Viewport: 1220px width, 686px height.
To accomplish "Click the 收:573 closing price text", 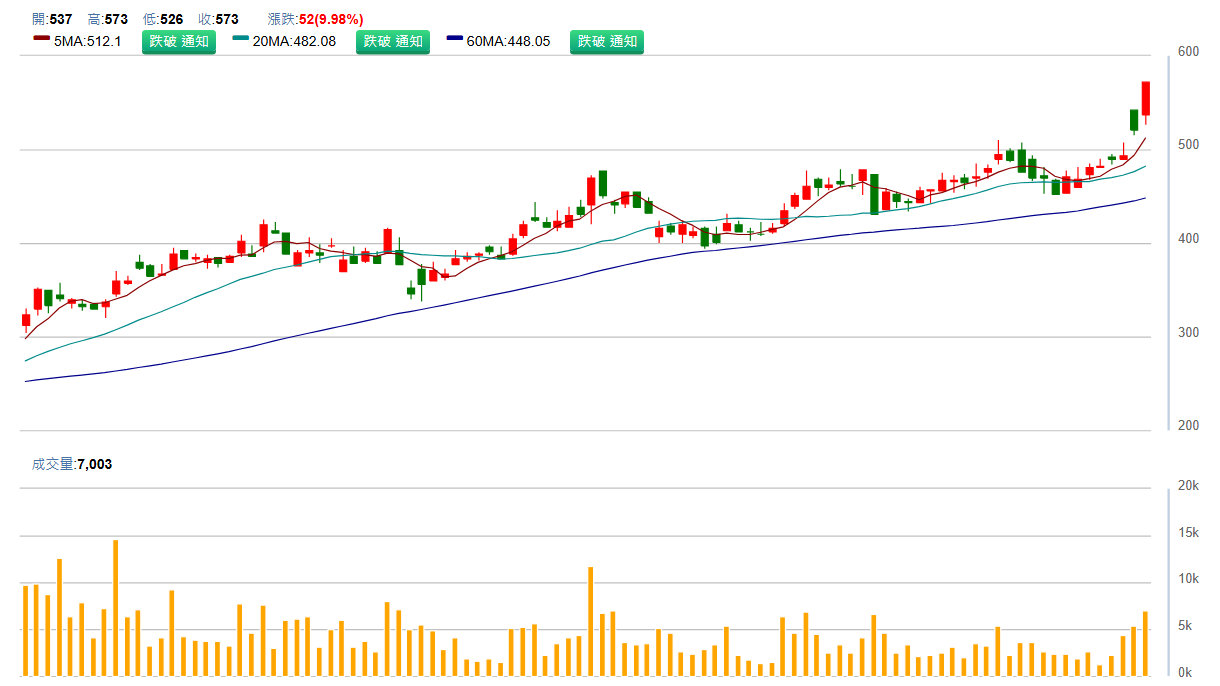I will [x=218, y=19].
